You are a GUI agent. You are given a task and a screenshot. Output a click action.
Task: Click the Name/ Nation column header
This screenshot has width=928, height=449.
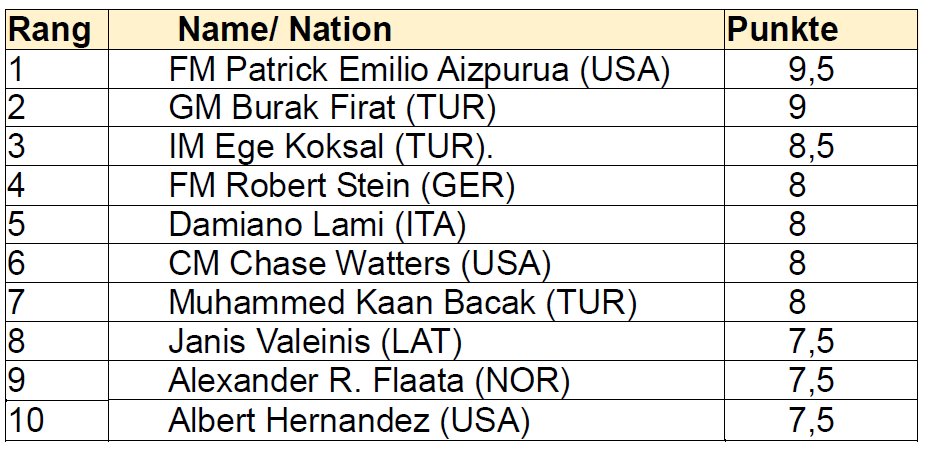(x=285, y=31)
